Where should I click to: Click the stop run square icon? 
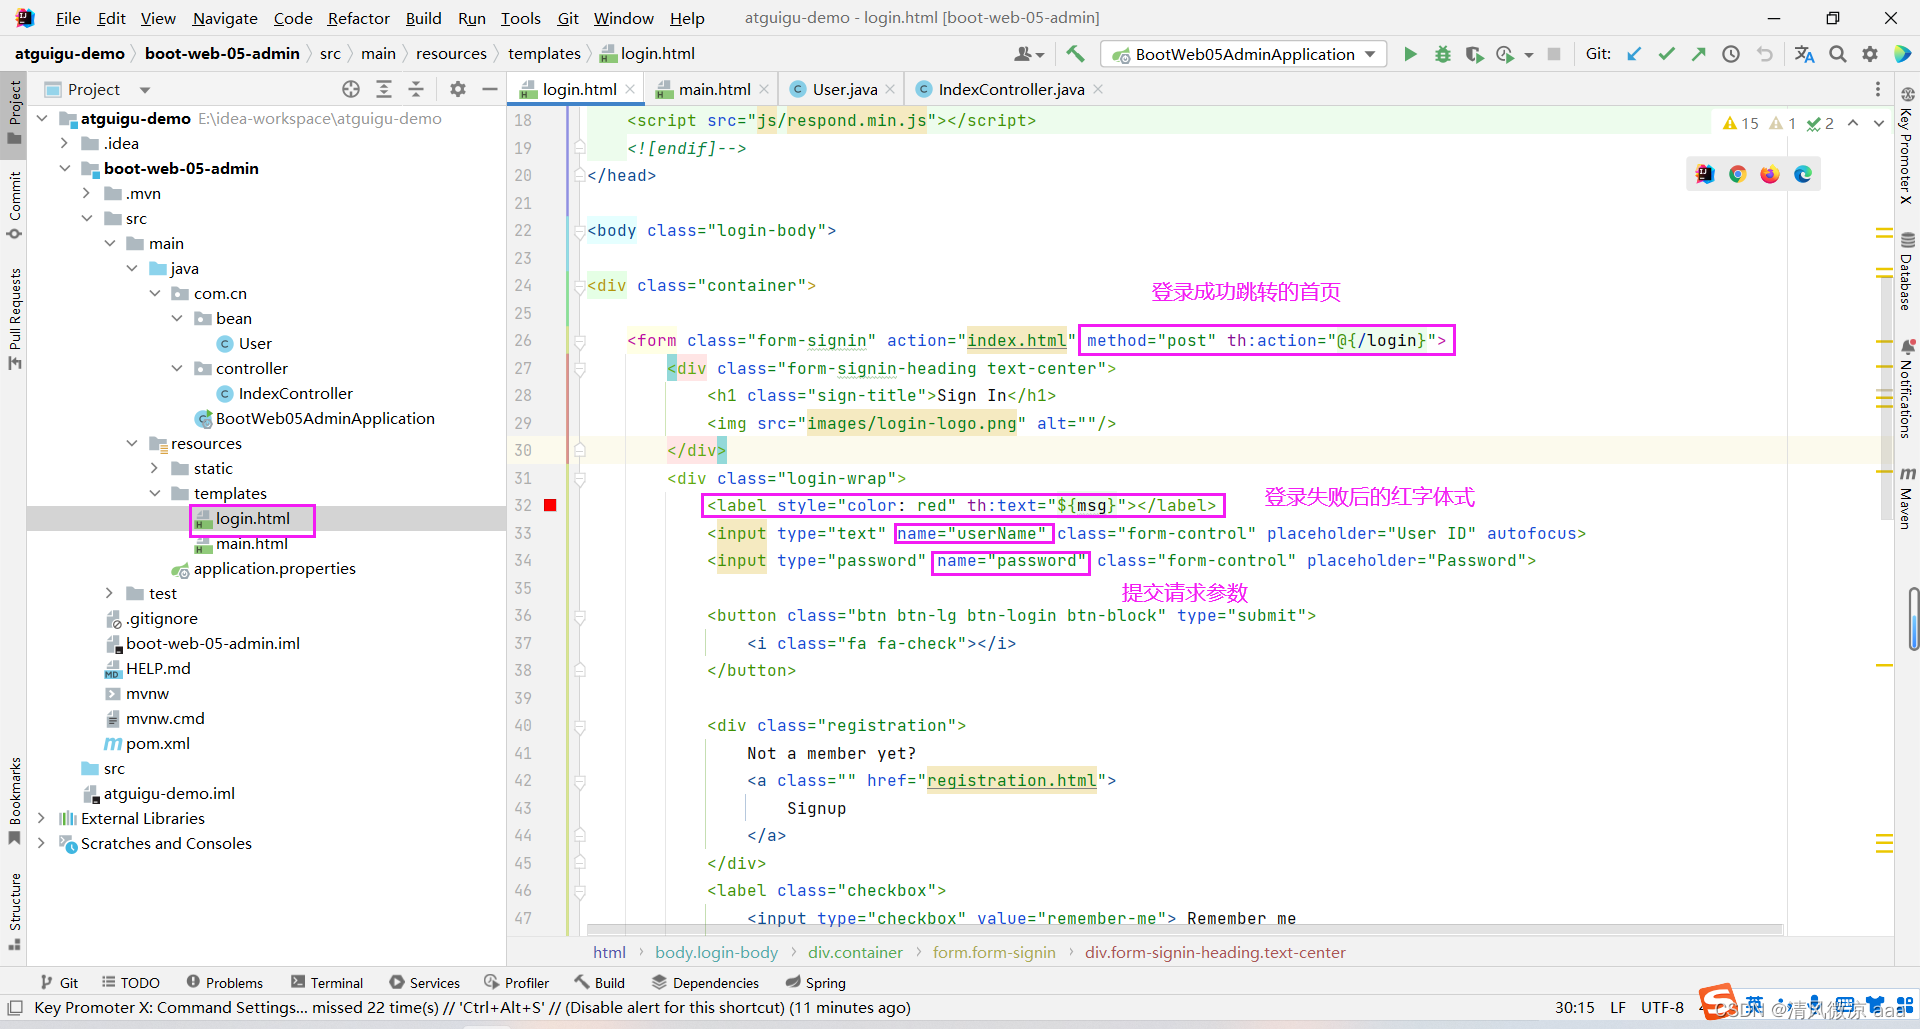point(1553,54)
